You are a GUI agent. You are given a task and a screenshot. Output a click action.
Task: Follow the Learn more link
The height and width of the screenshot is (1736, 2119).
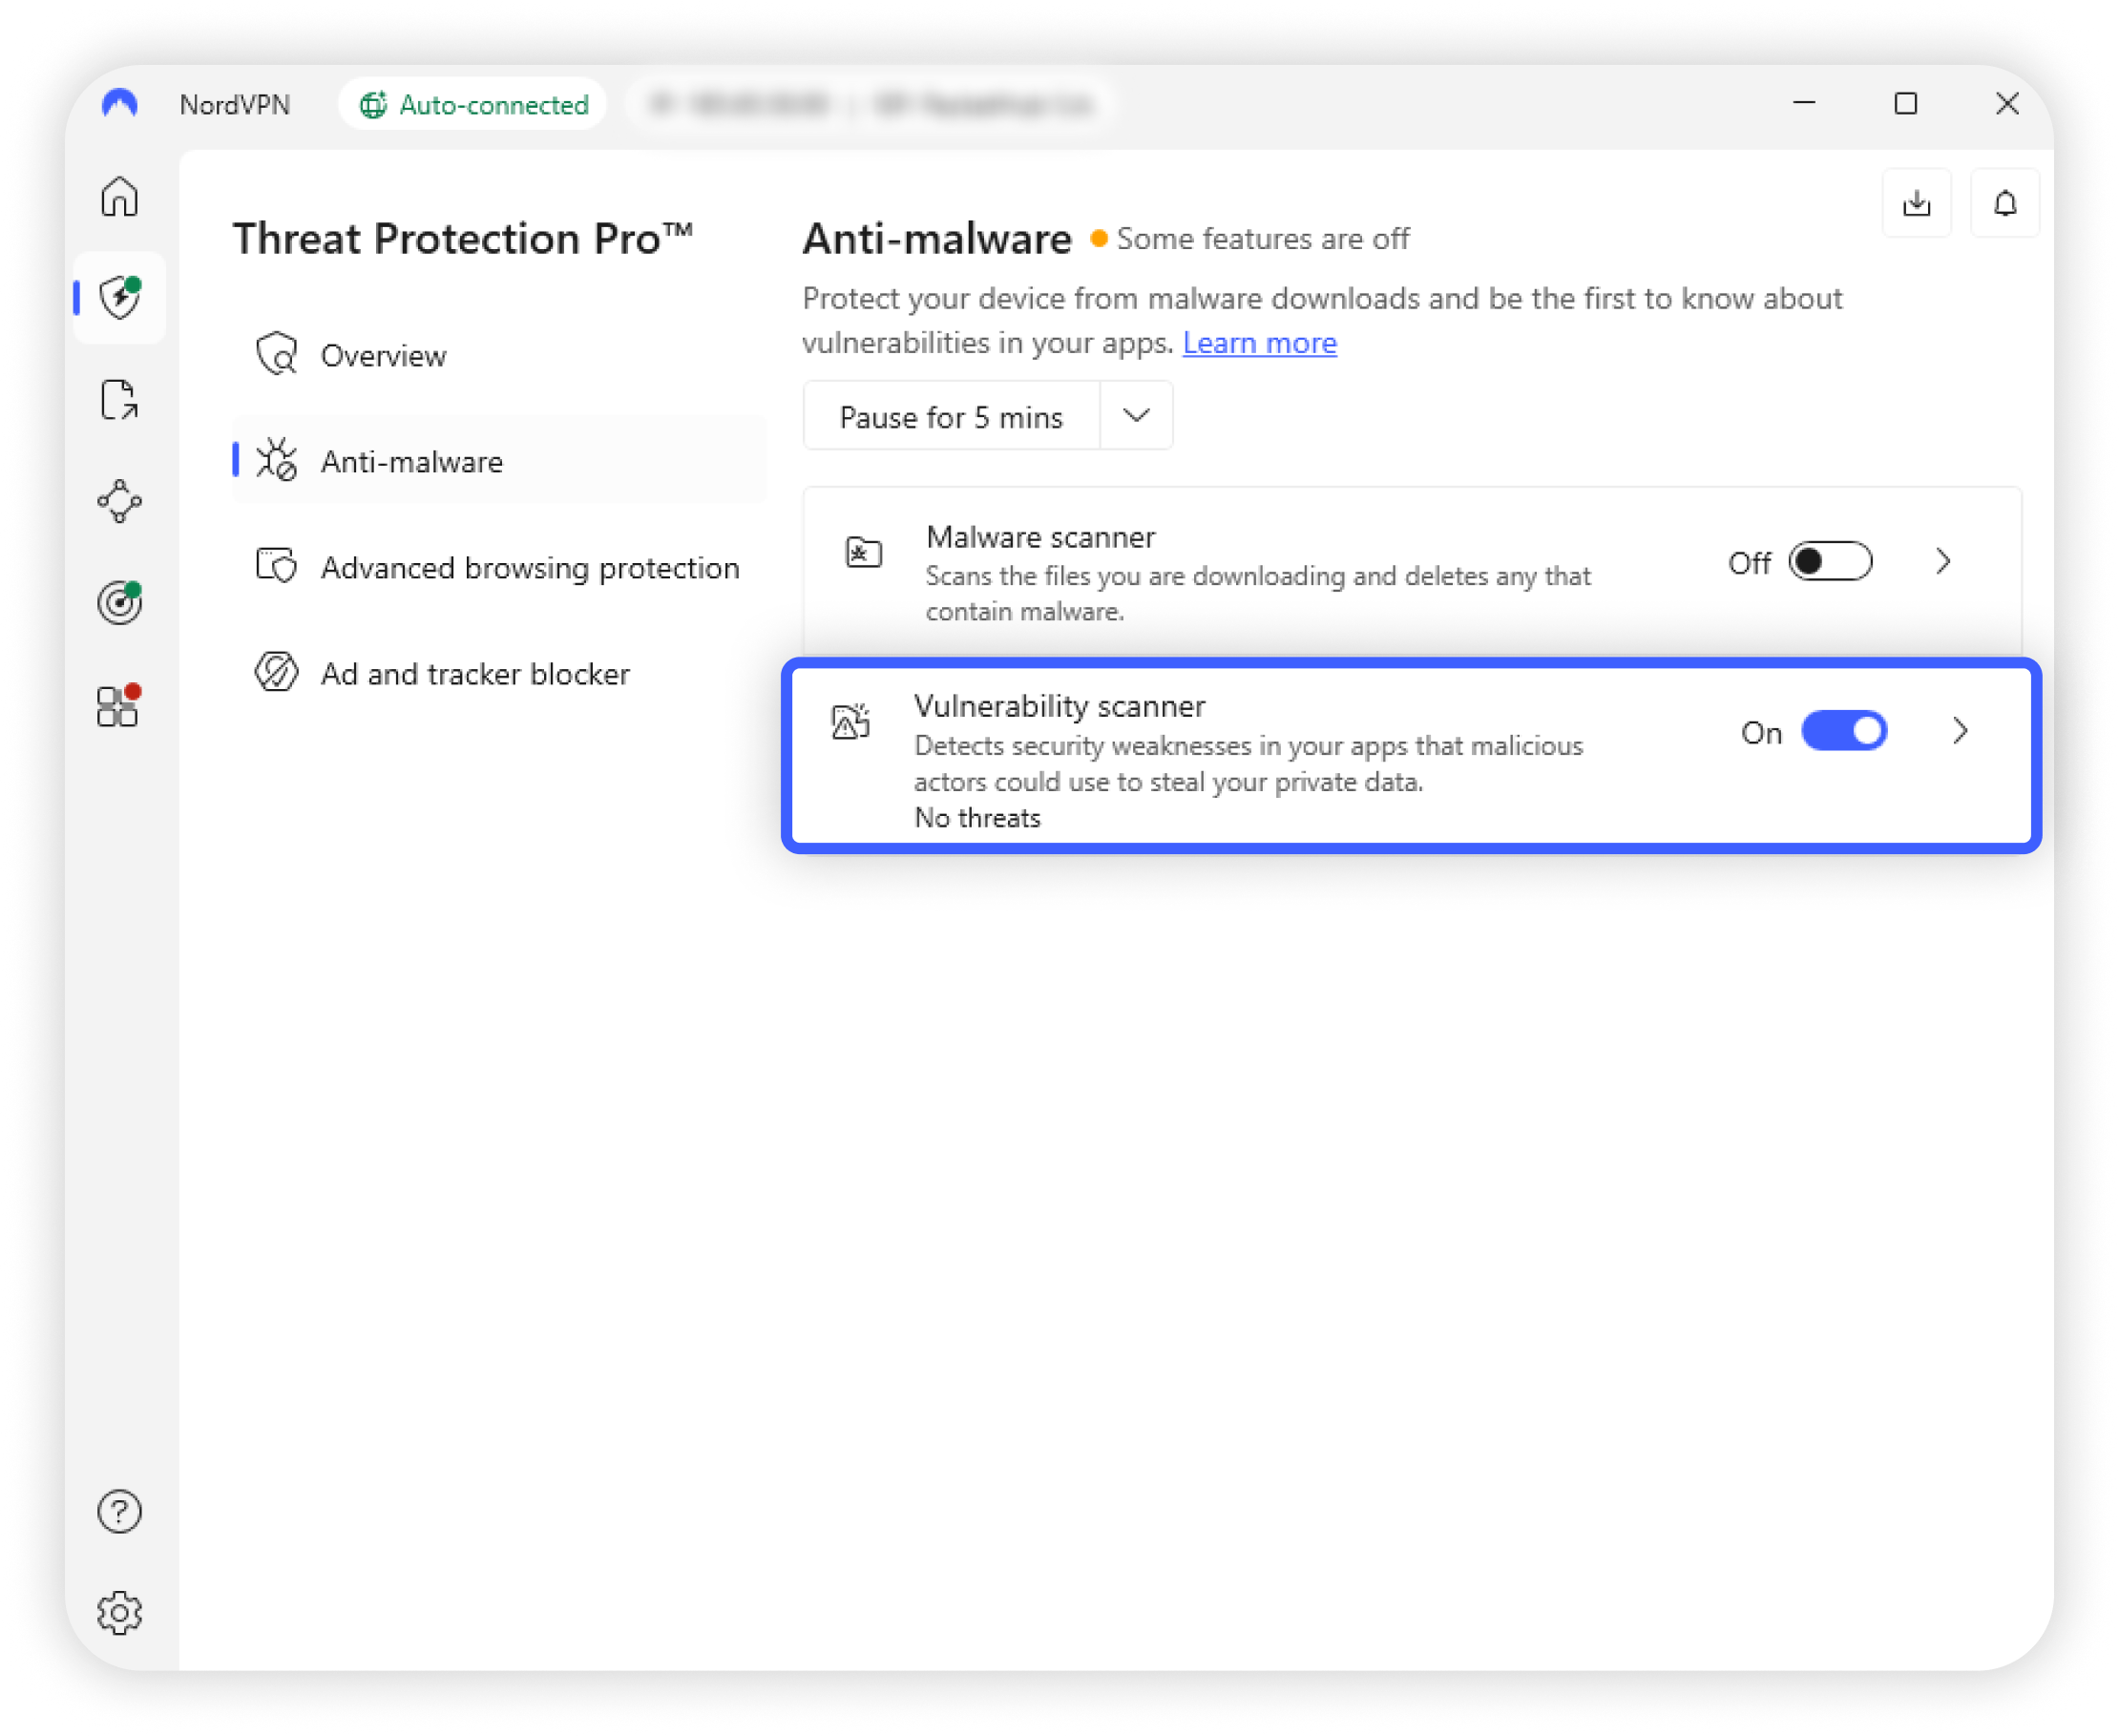click(1259, 343)
